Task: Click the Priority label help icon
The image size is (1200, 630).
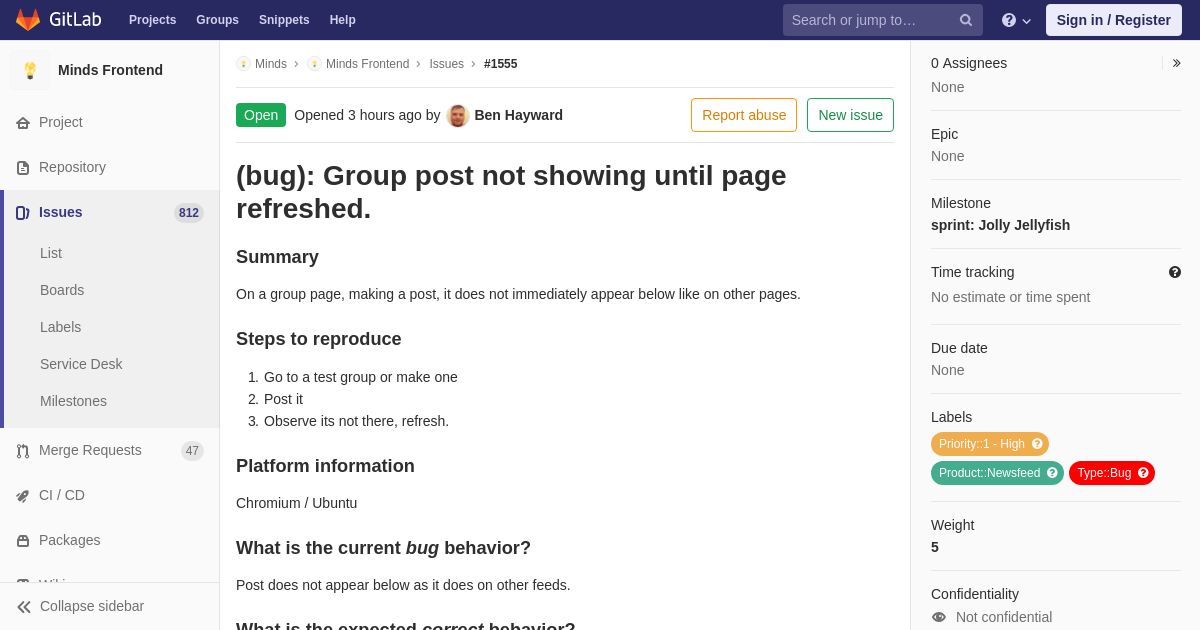Action: click(1037, 444)
